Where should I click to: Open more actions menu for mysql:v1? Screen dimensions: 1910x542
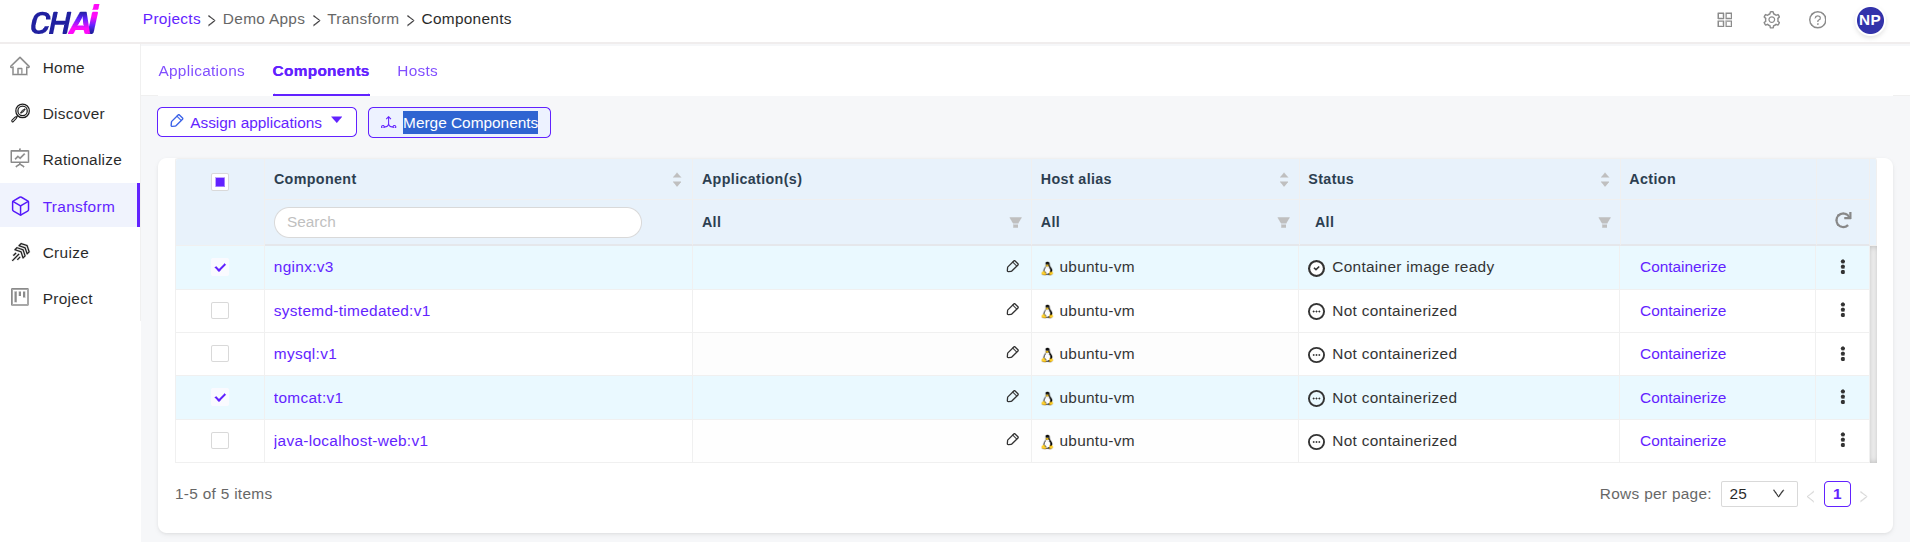point(1843,354)
